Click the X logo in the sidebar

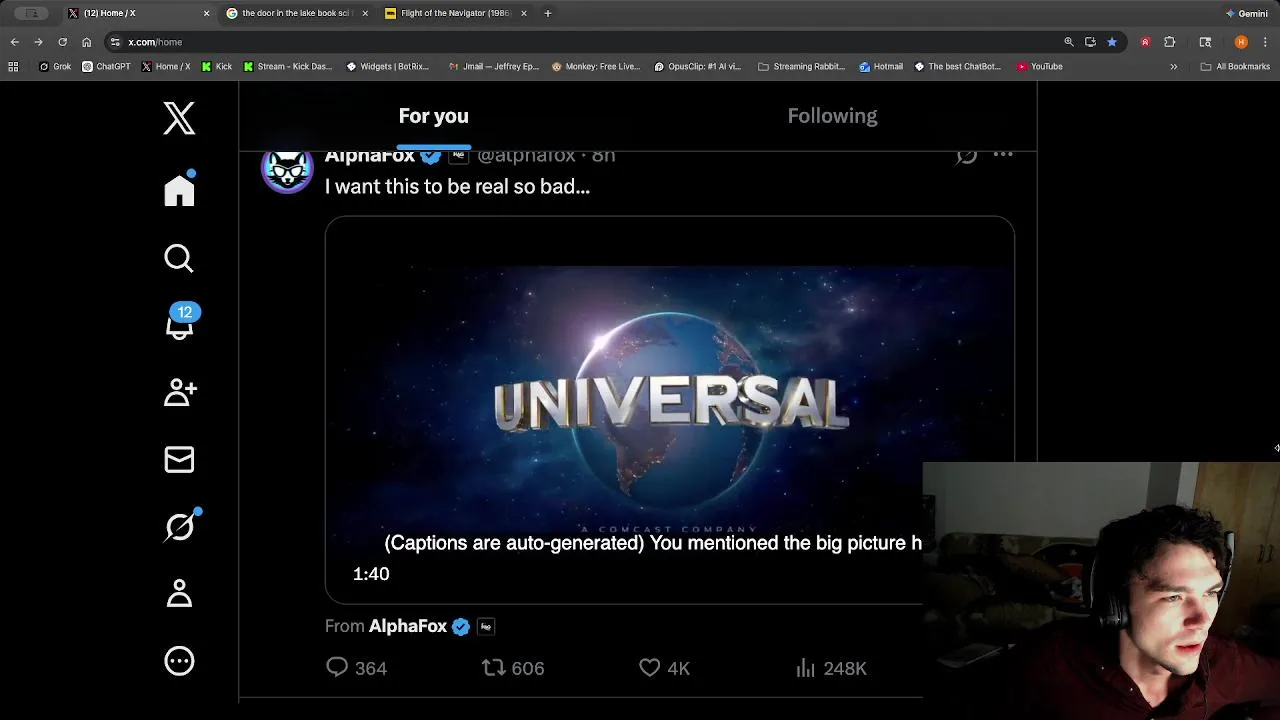coord(179,119)
